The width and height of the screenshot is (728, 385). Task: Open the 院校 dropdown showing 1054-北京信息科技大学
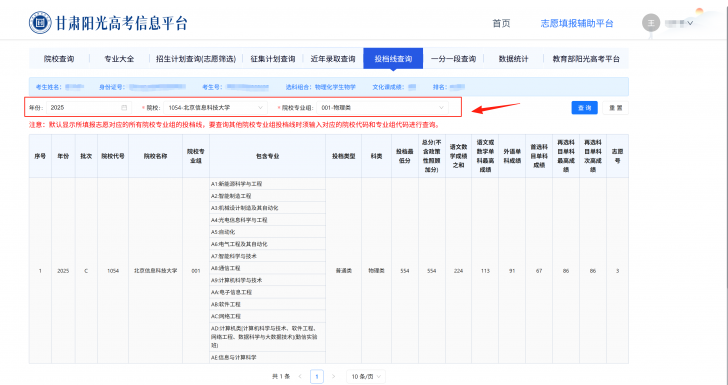215,108
